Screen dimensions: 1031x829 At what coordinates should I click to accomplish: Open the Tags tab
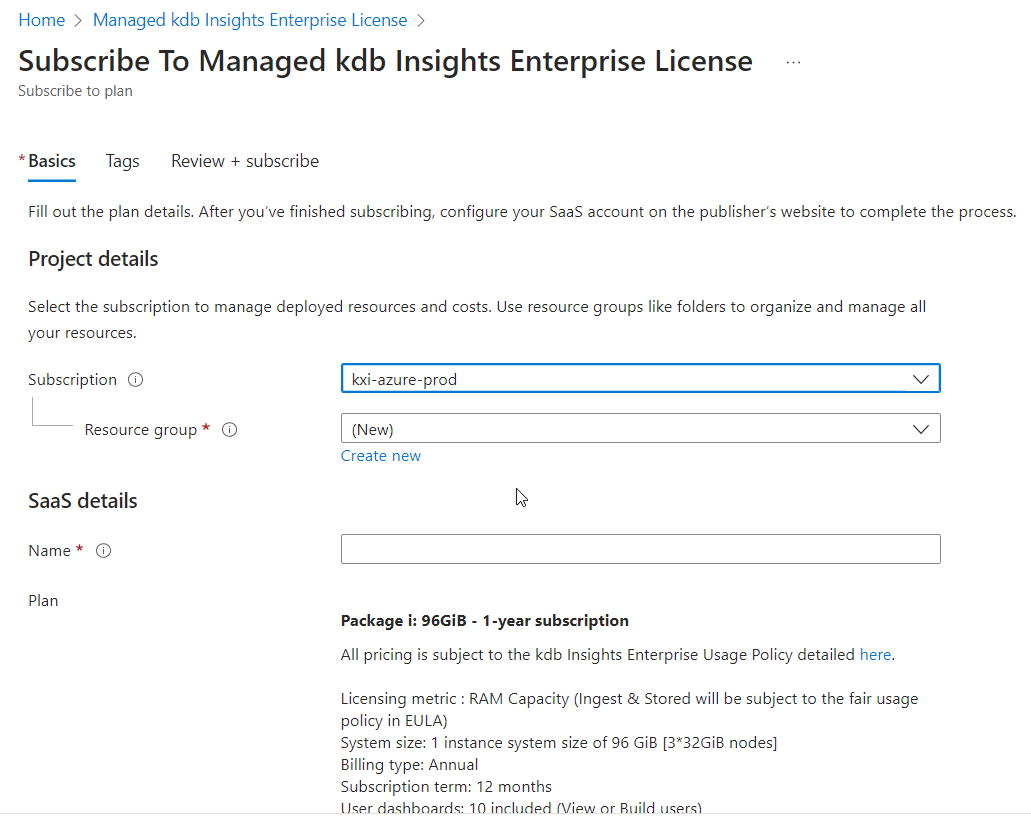[122, 161]
